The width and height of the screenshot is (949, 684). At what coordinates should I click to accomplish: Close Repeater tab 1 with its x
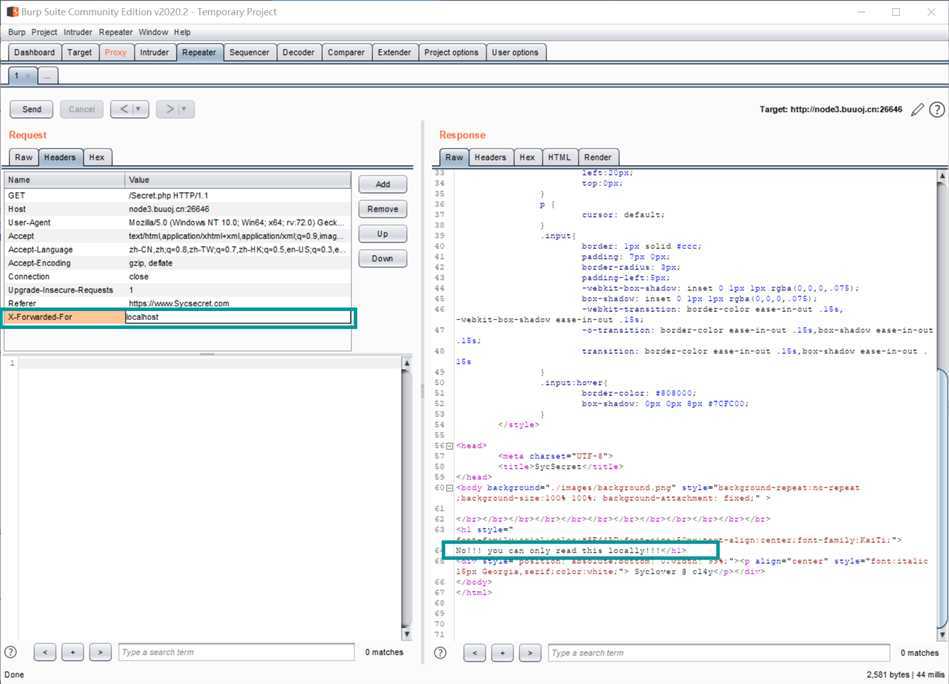tap(28, 76)
